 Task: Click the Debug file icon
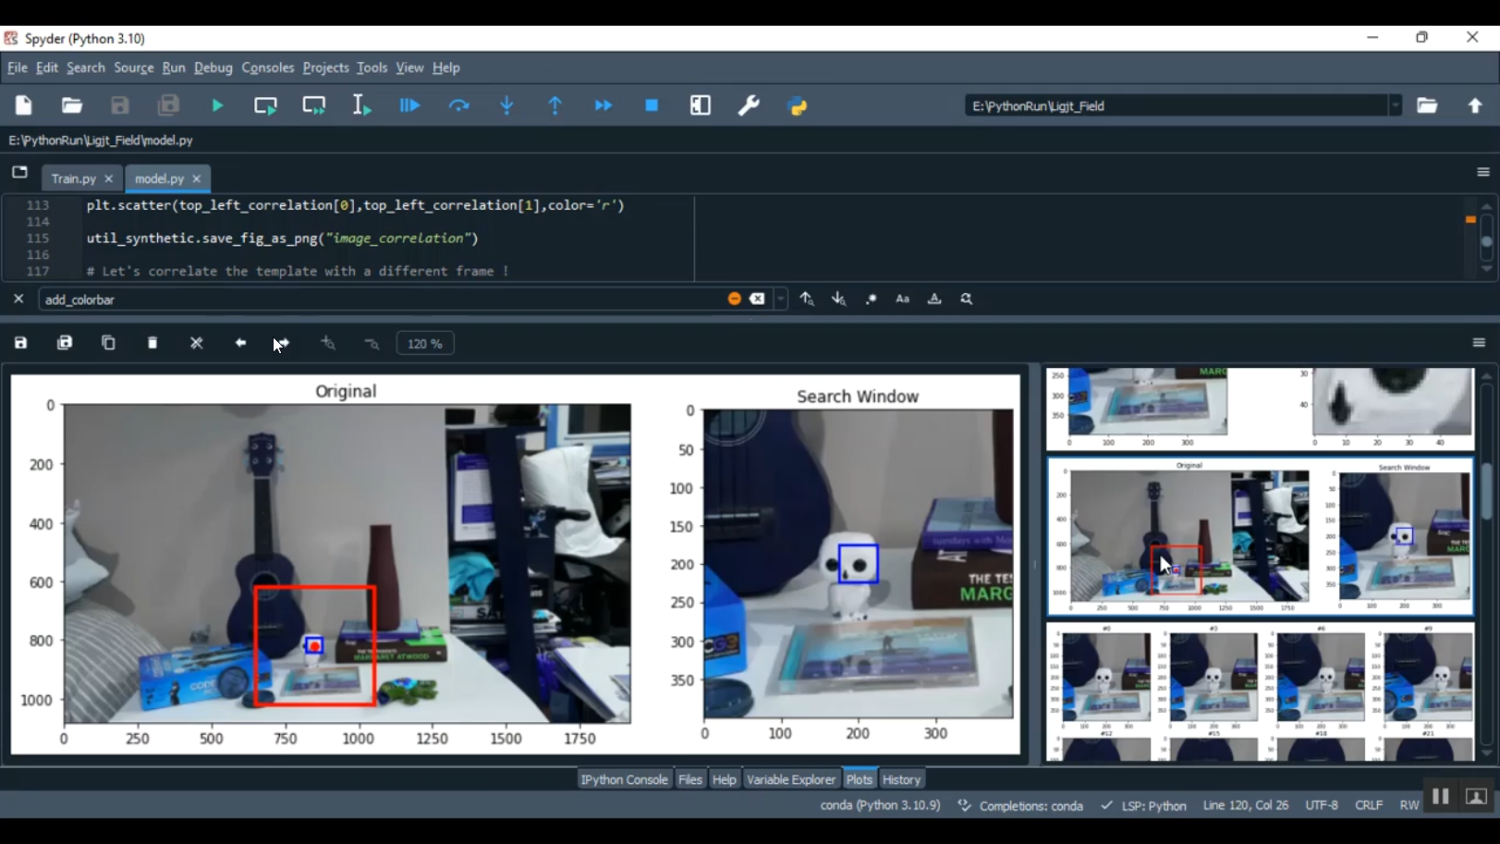[410, 106]
